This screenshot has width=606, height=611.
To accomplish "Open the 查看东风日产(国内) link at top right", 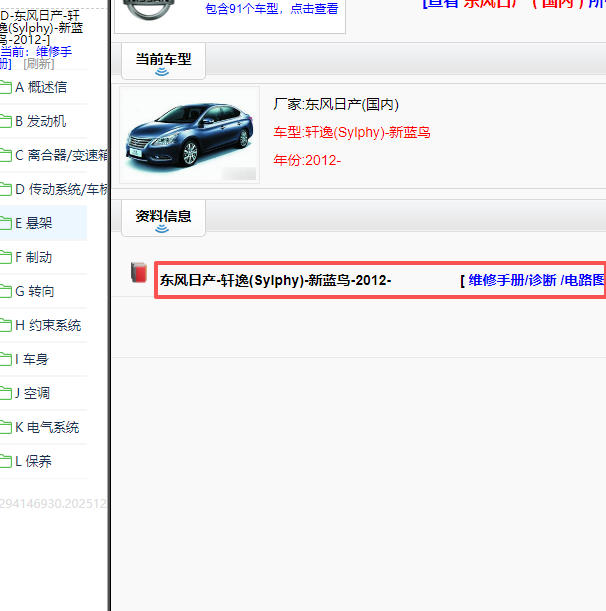I will (x=514, y=4).
